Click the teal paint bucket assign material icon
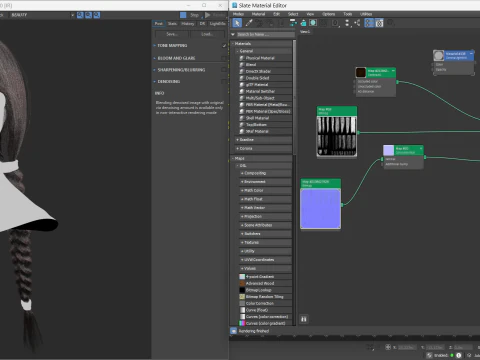Image resolution: width=480 pixels, height=360 pixels. (303, 23)
